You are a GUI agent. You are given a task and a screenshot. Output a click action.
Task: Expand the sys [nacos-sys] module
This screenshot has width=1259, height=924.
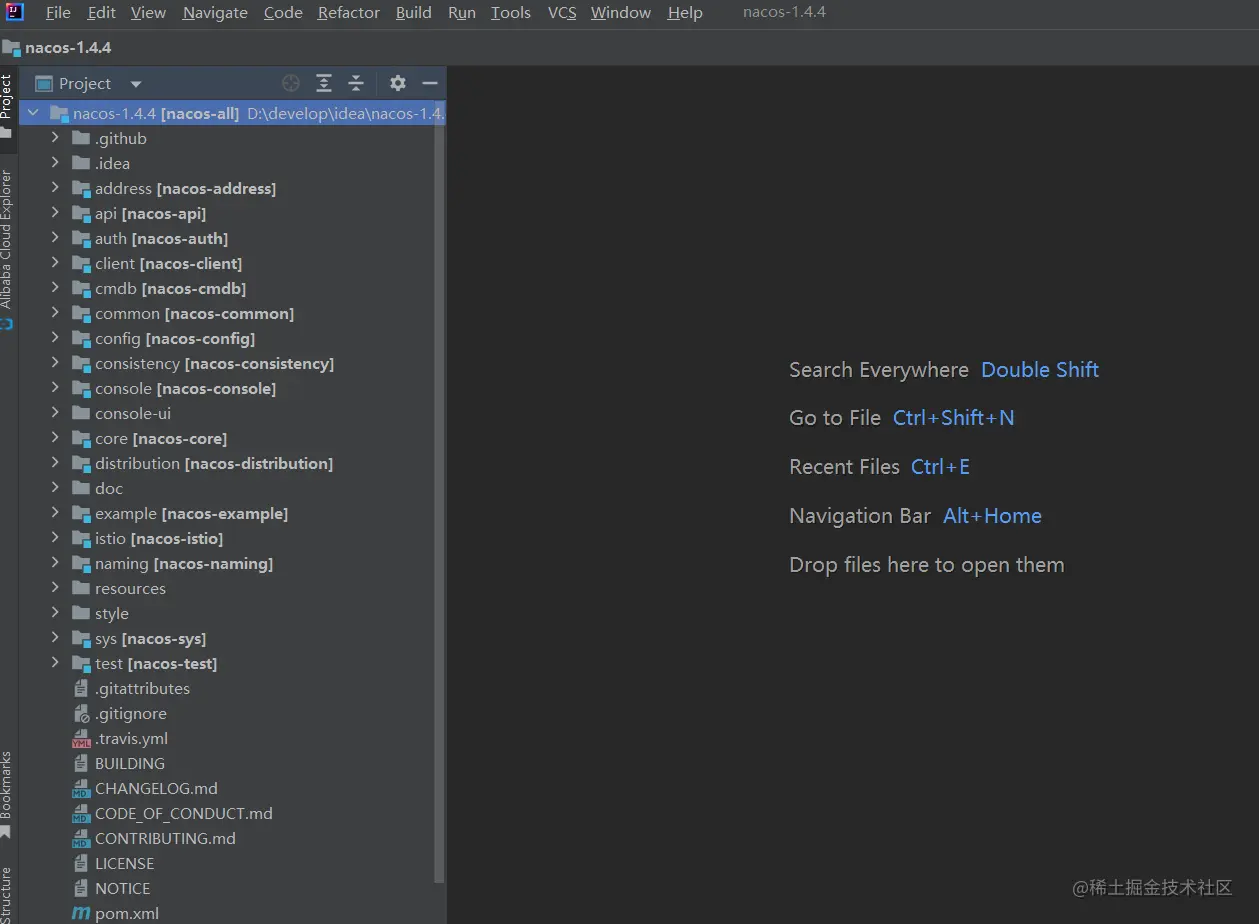pyautogui.click(x=55, y=638)
